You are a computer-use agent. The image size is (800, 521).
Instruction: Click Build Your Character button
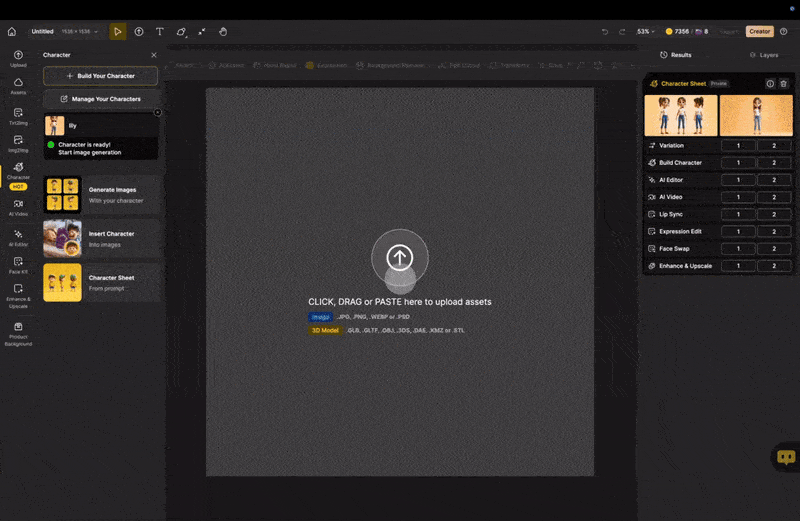pos(100,76)
